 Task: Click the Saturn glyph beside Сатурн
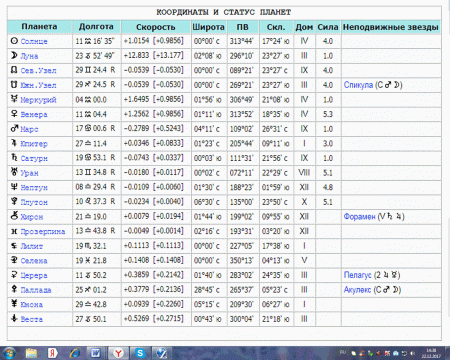tap(14, 158)
